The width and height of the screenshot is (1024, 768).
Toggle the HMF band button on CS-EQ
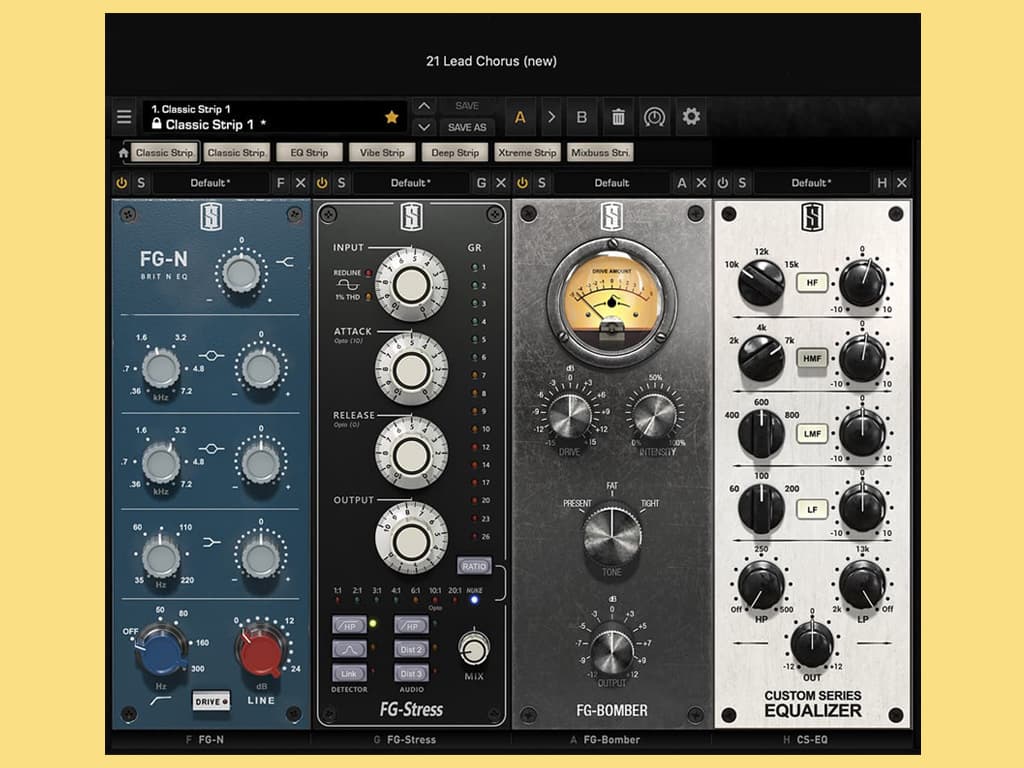click(x=812, y=359)
